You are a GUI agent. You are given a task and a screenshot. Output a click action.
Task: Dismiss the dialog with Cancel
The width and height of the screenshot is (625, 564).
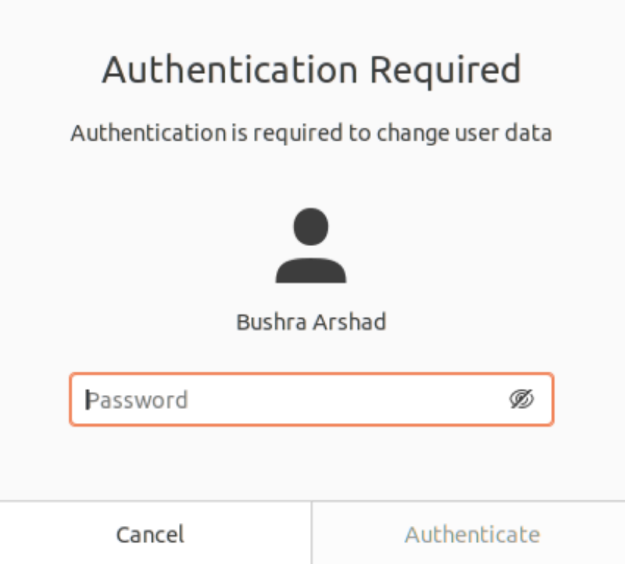[x=150, y=534]
